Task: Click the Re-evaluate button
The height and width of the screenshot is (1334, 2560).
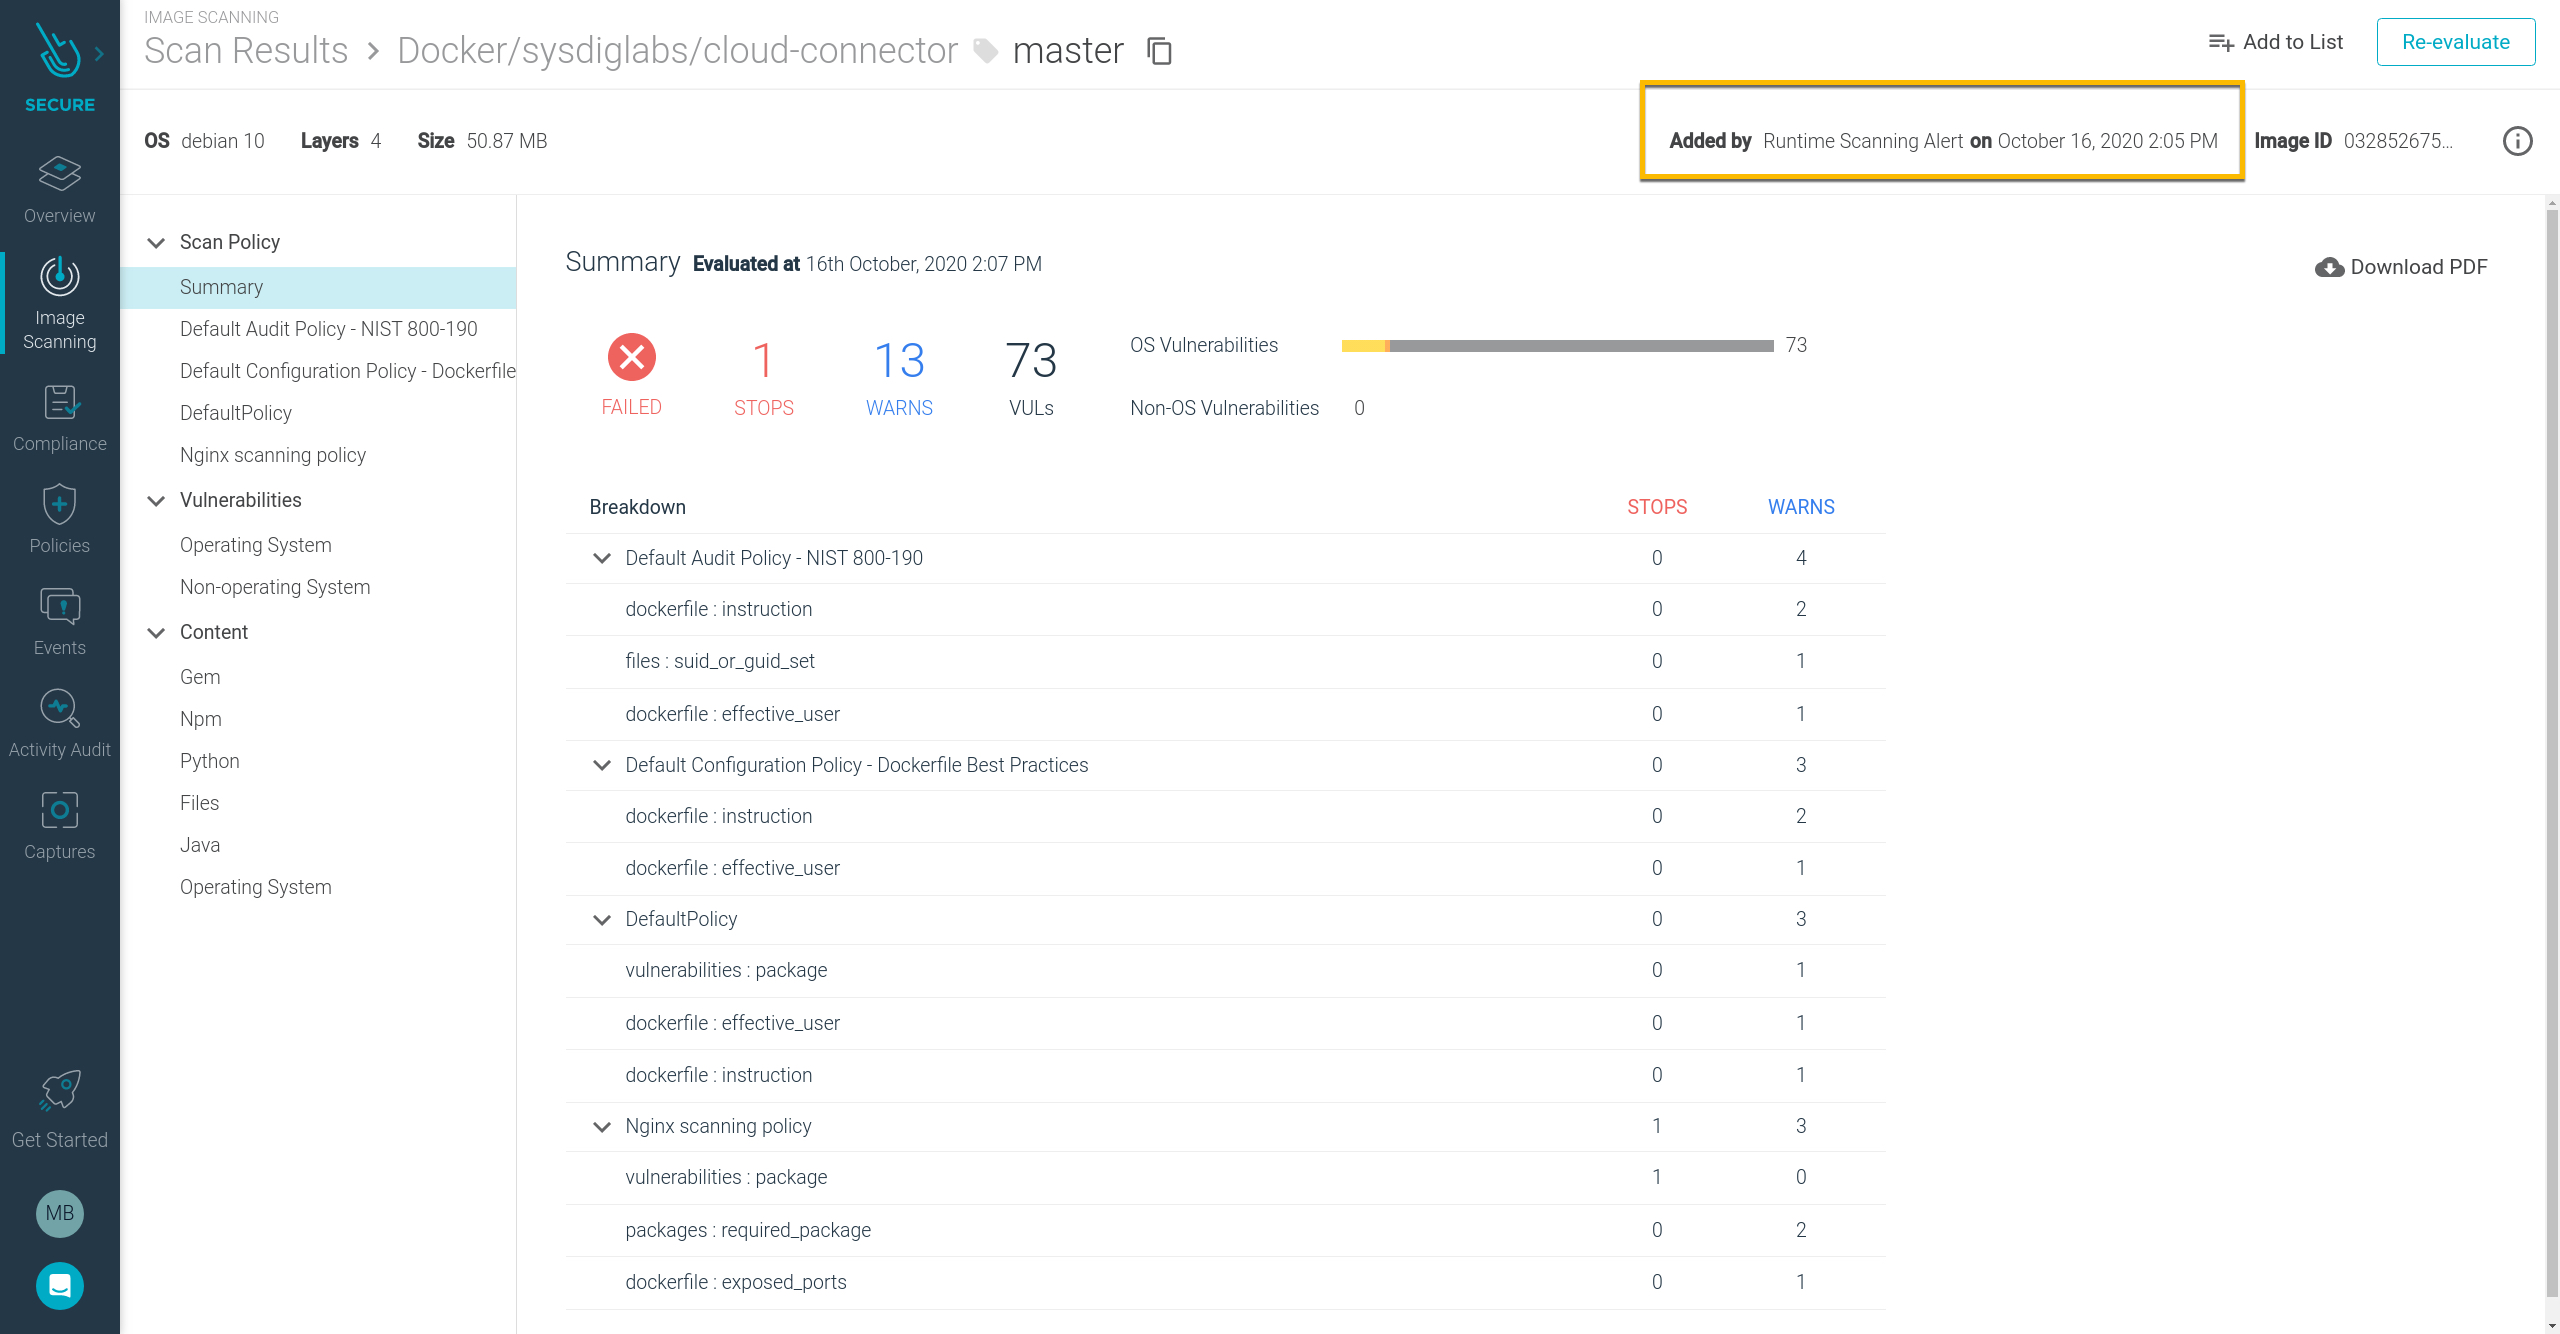Action: 2455,42
